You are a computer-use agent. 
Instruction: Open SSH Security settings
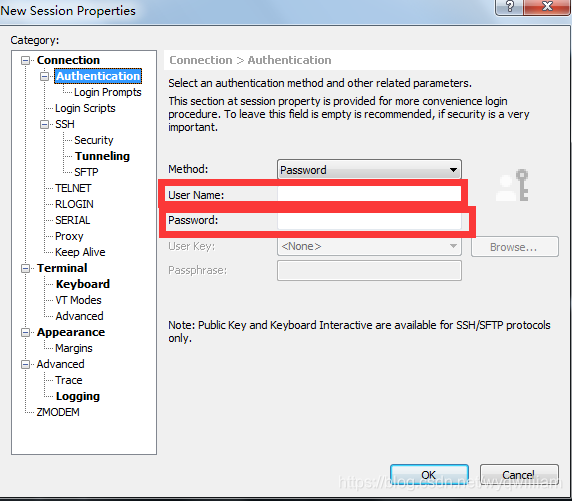click(x=94, y=140)
